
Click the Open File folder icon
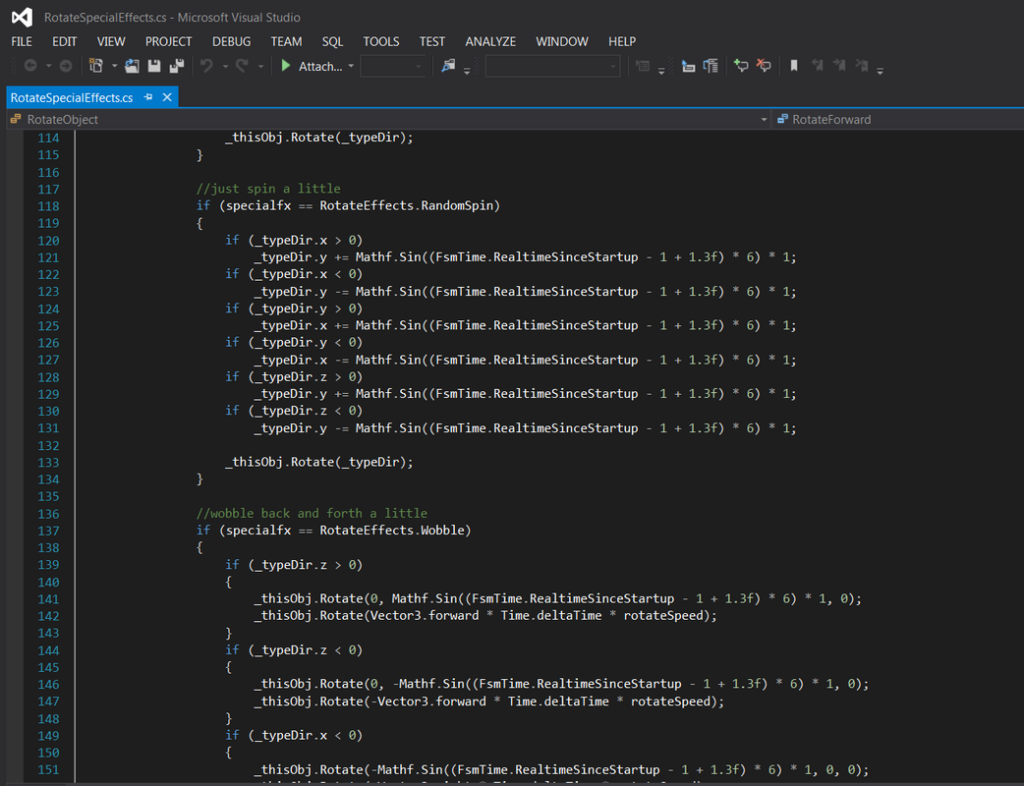tap(132, 66)
